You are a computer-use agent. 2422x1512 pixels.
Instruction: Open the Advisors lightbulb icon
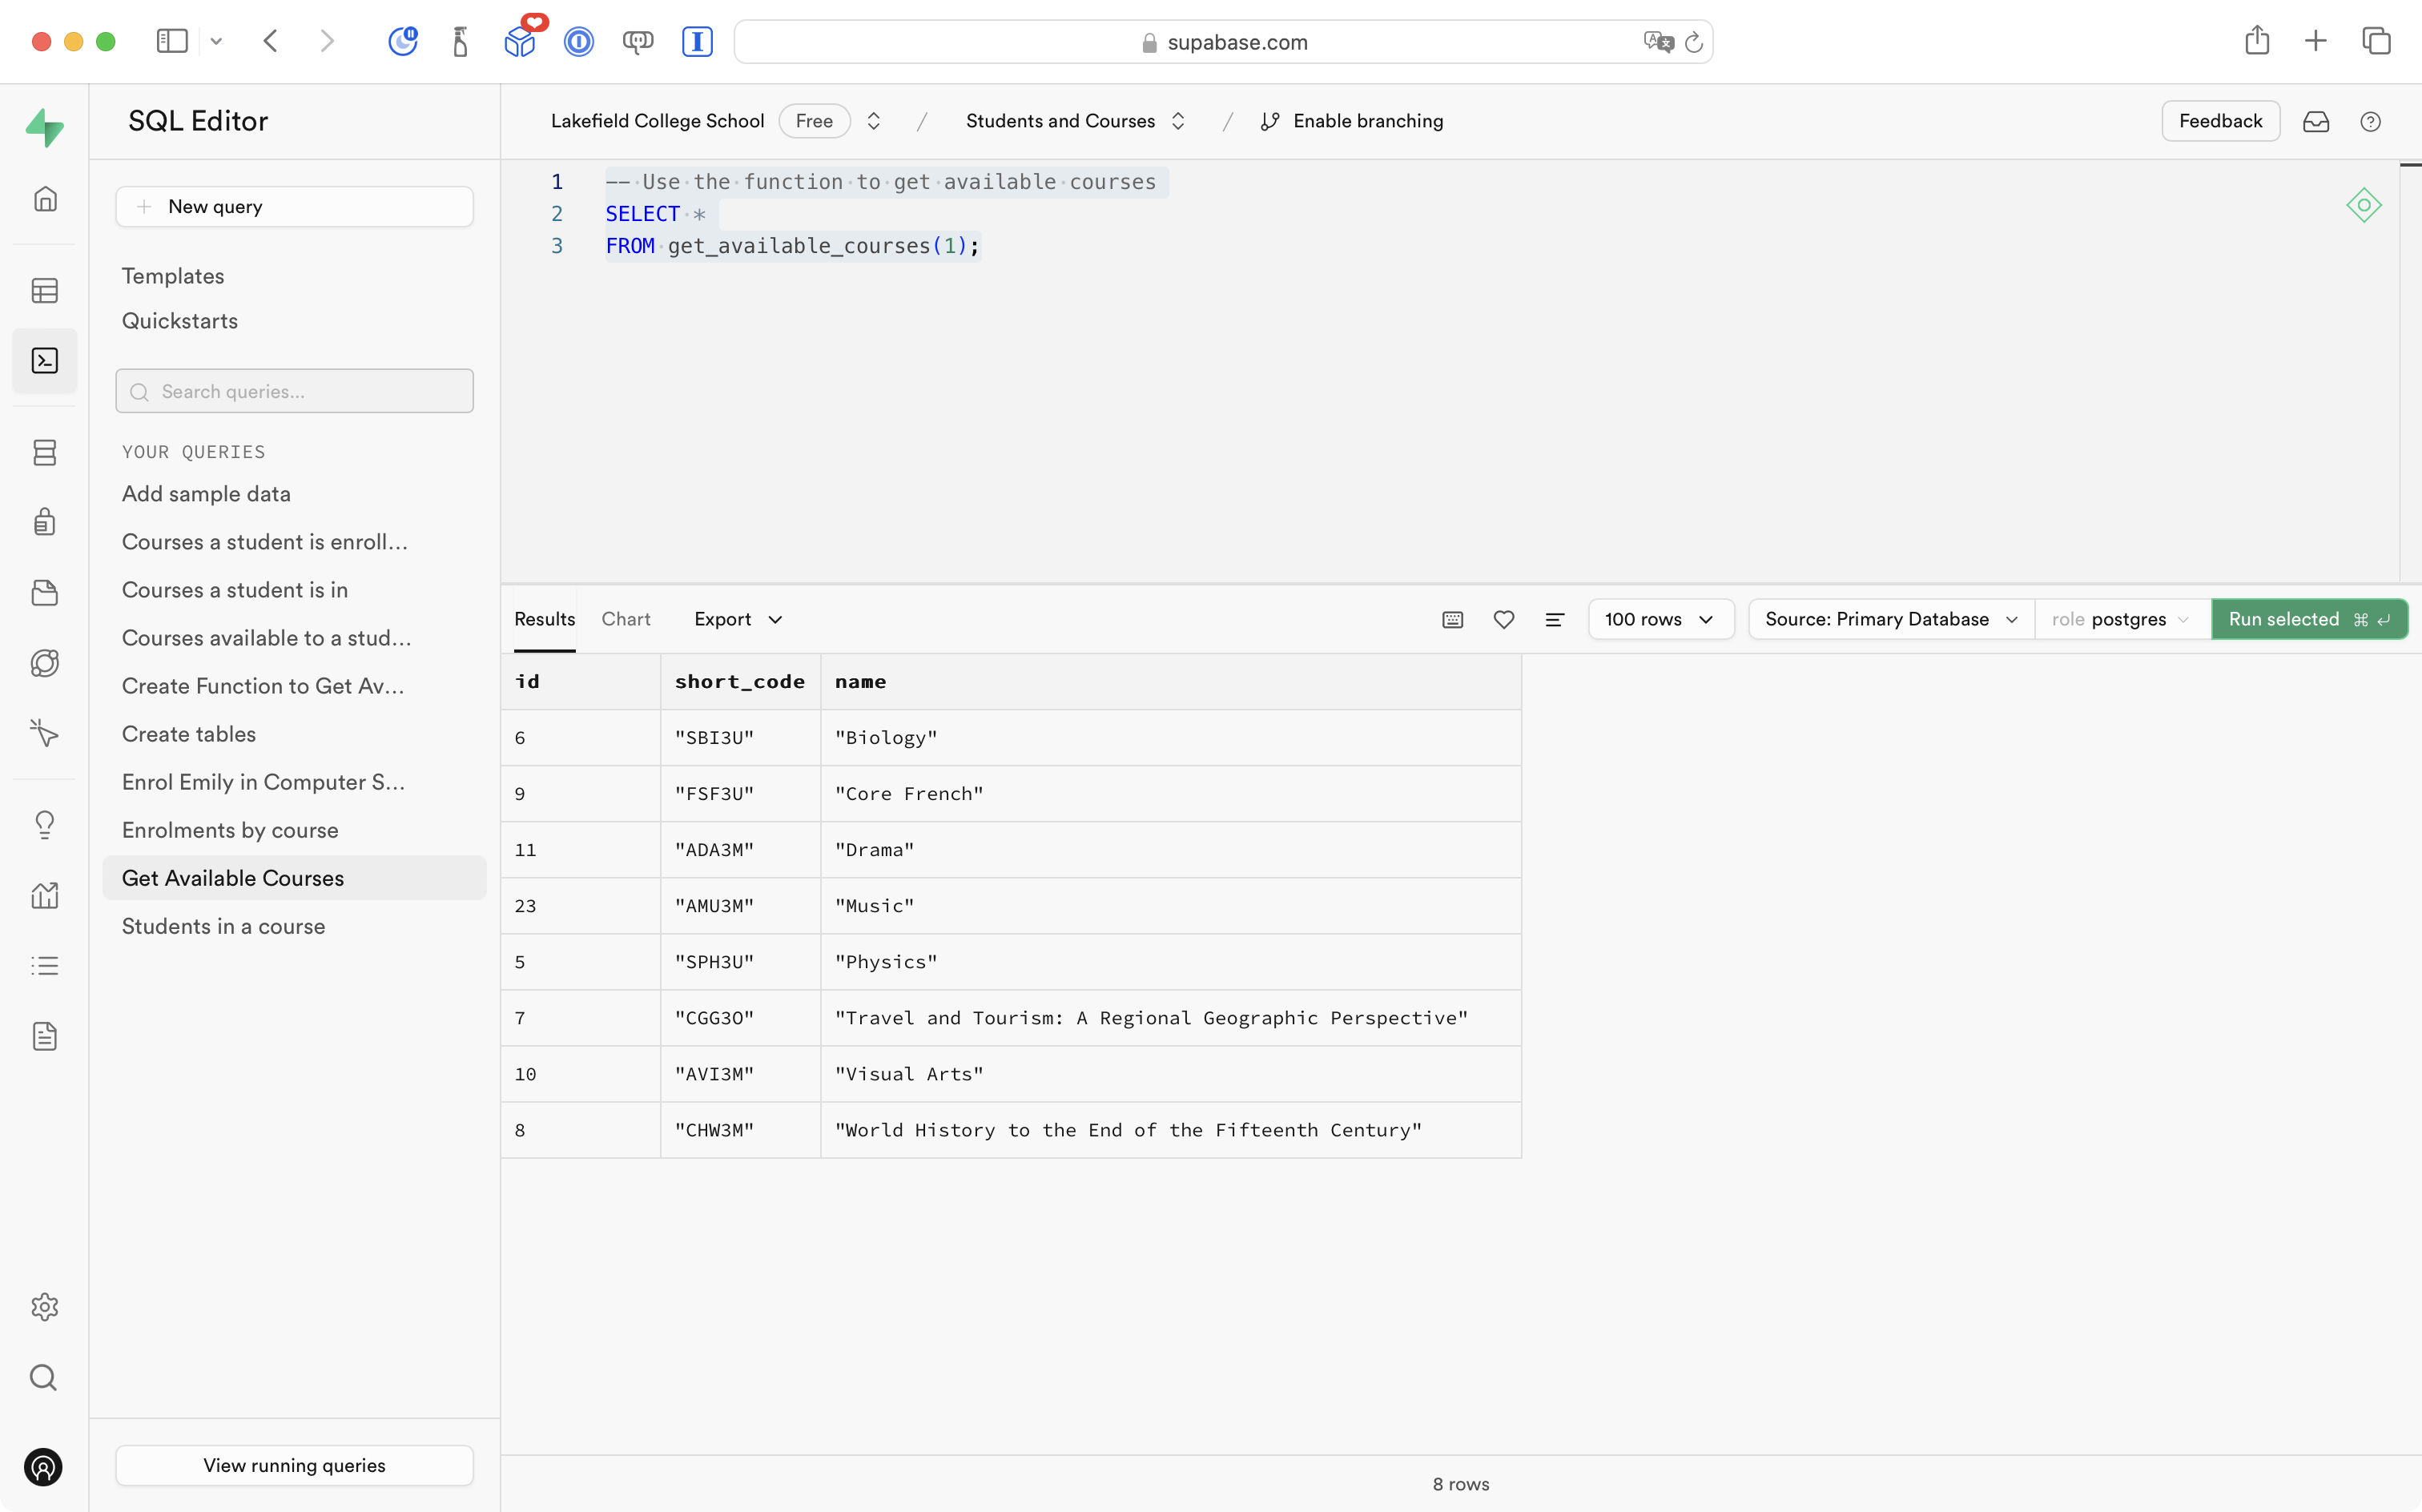(x=45, y=824)
